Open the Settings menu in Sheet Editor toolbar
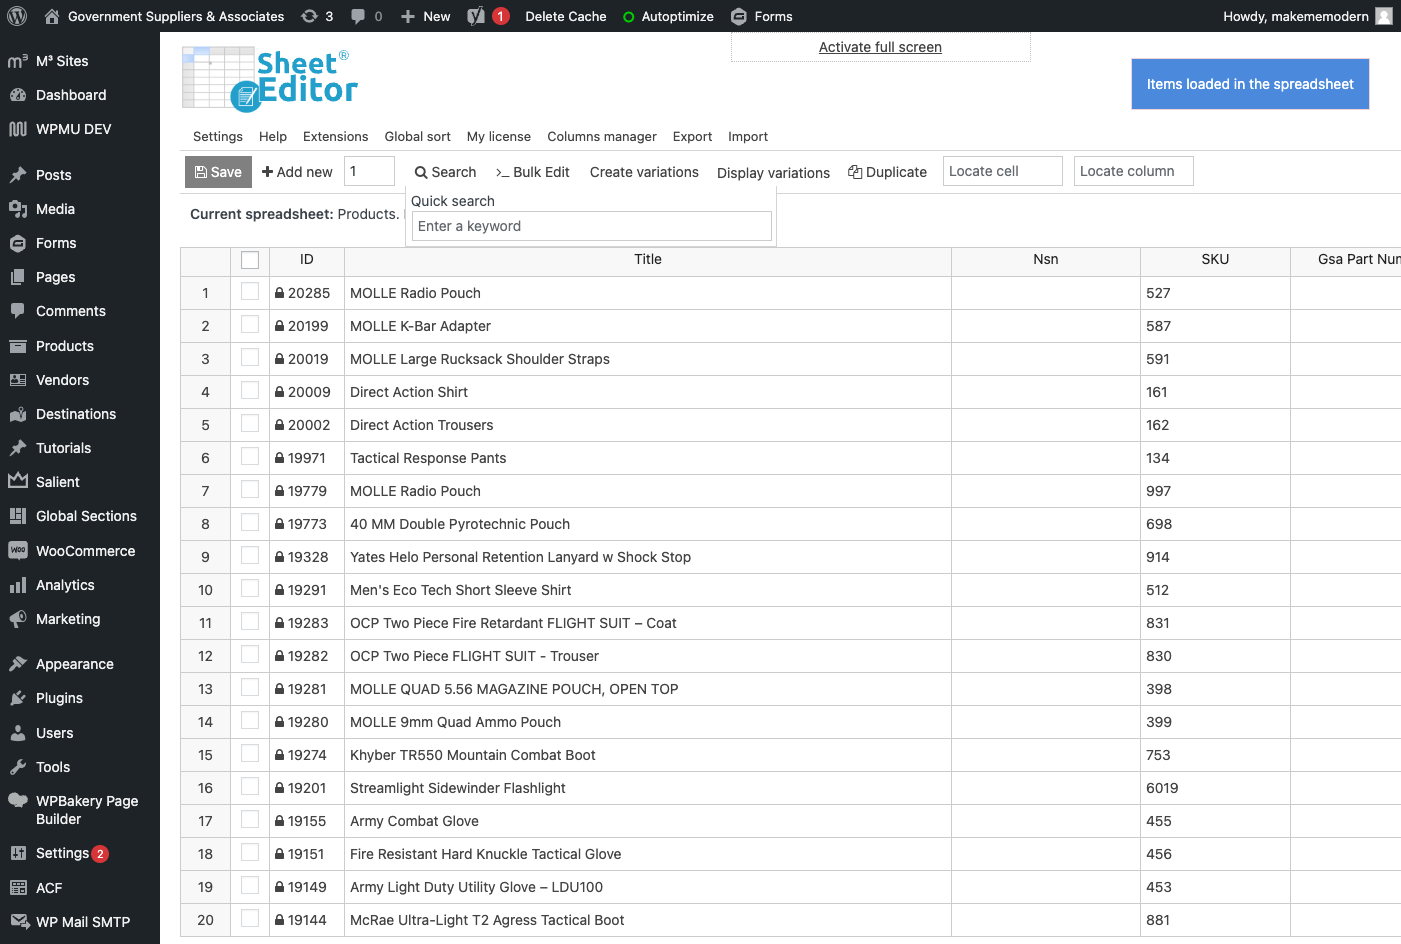The height and width of the screenshot is (944, 1401). 218,137
